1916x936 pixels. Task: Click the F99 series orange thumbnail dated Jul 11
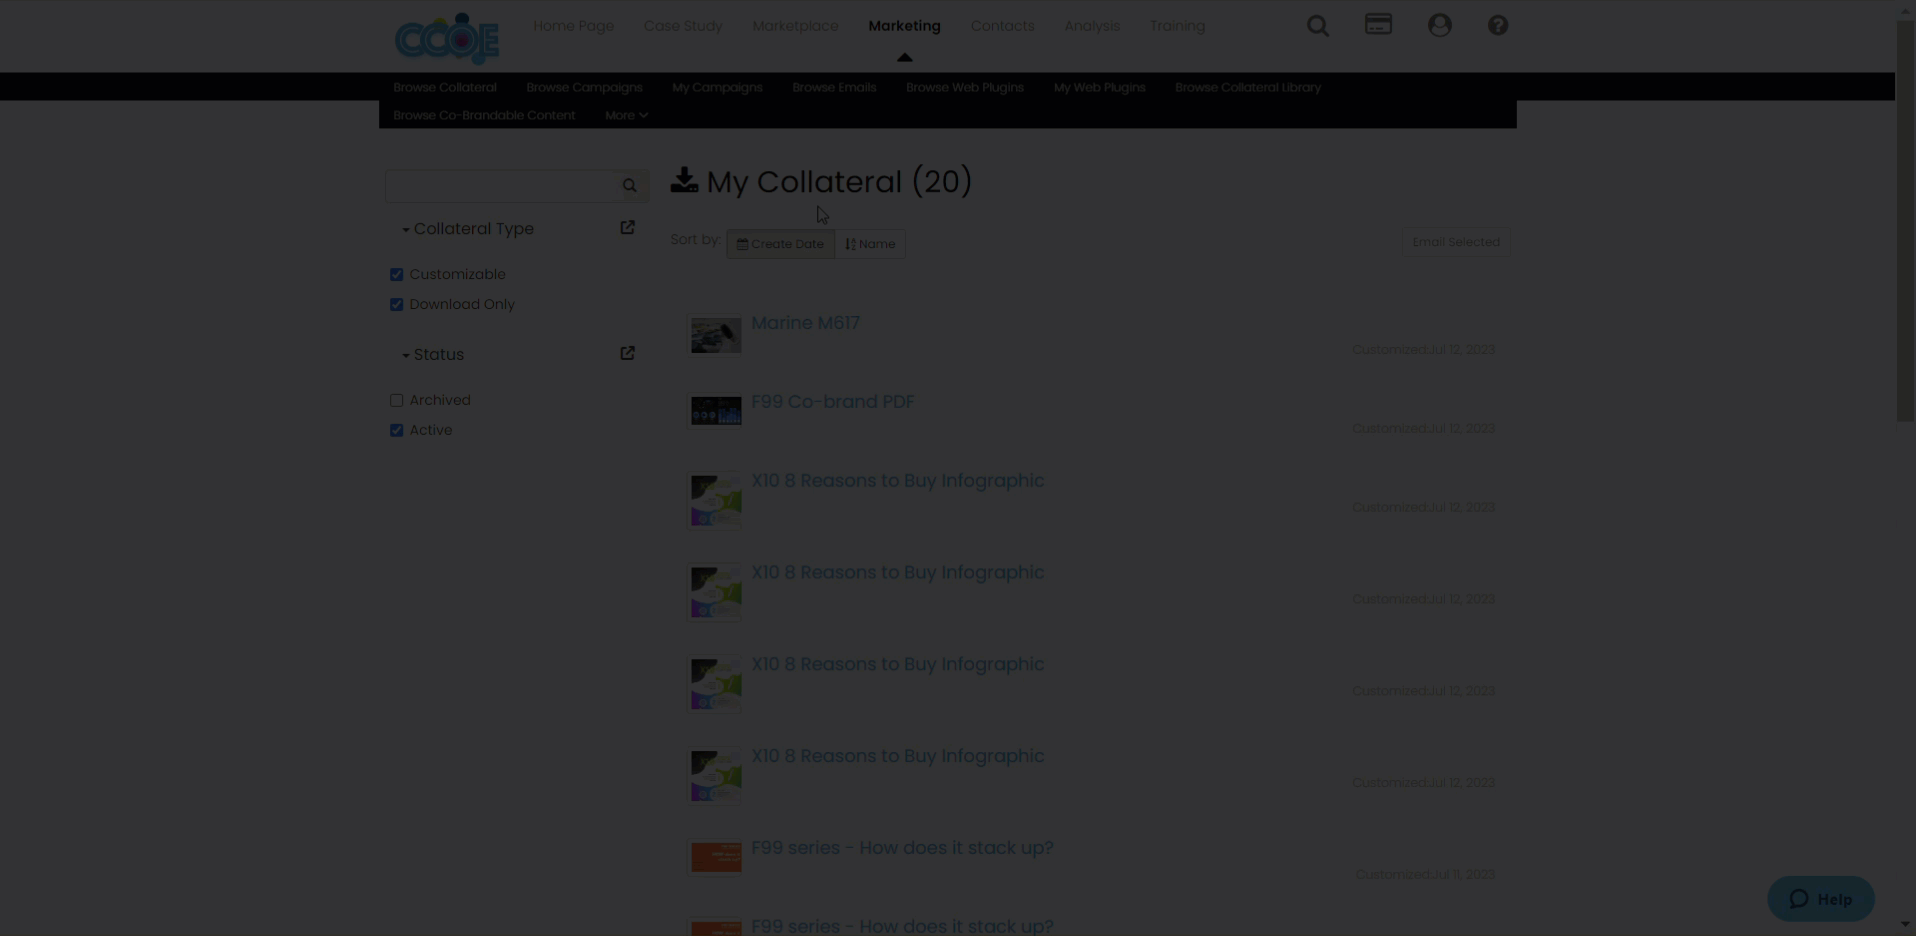[x=716, y=857]
